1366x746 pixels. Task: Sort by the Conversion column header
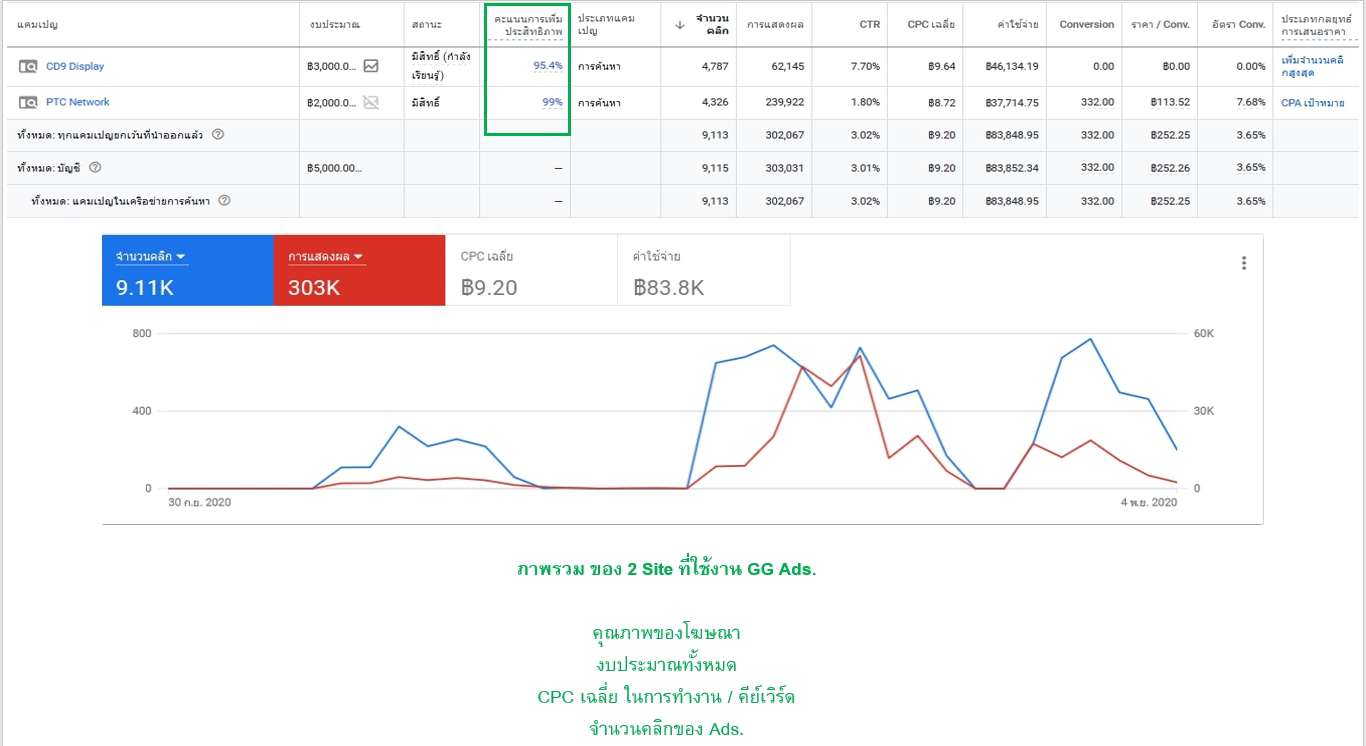pyautogui.click(x=1086, y=25)
